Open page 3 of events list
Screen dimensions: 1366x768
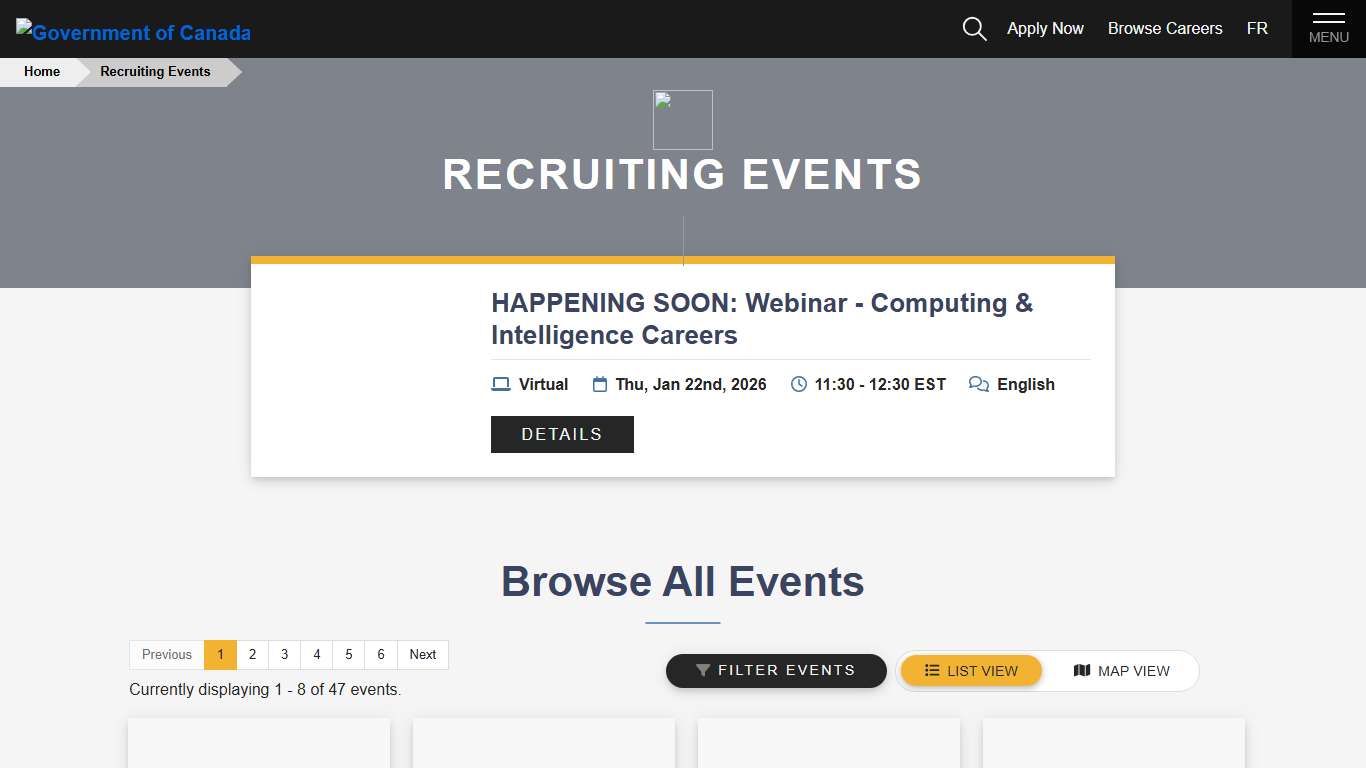284,654
